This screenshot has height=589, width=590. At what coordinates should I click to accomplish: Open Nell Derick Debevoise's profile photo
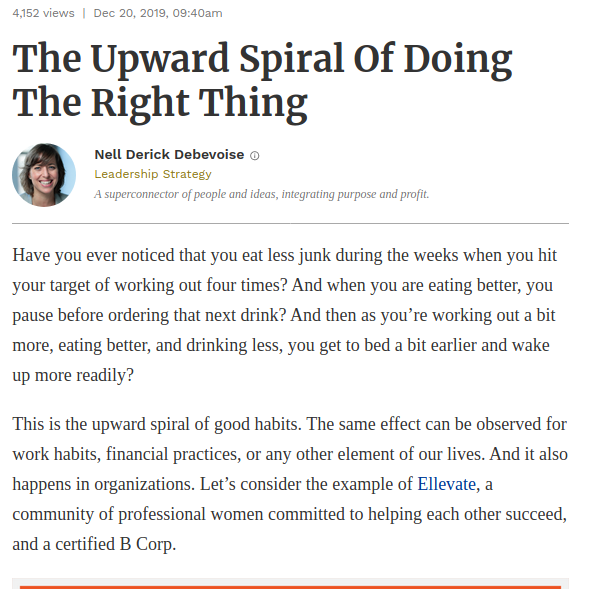[x=44, y=175]
